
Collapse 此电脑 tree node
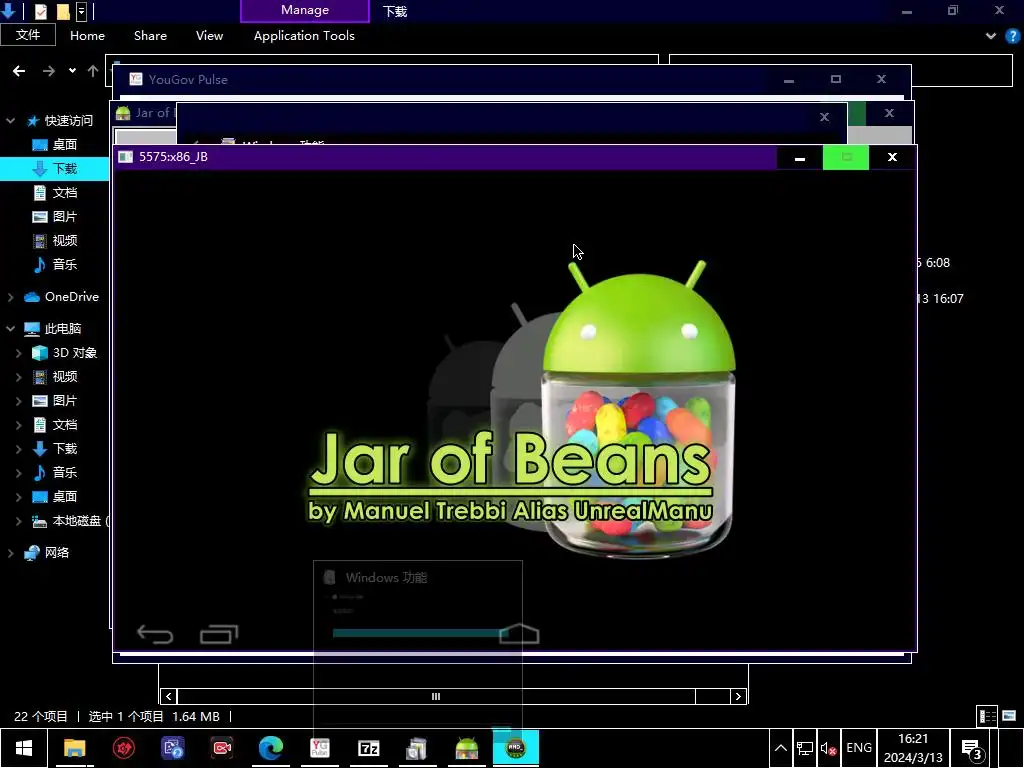click(10, 328)
